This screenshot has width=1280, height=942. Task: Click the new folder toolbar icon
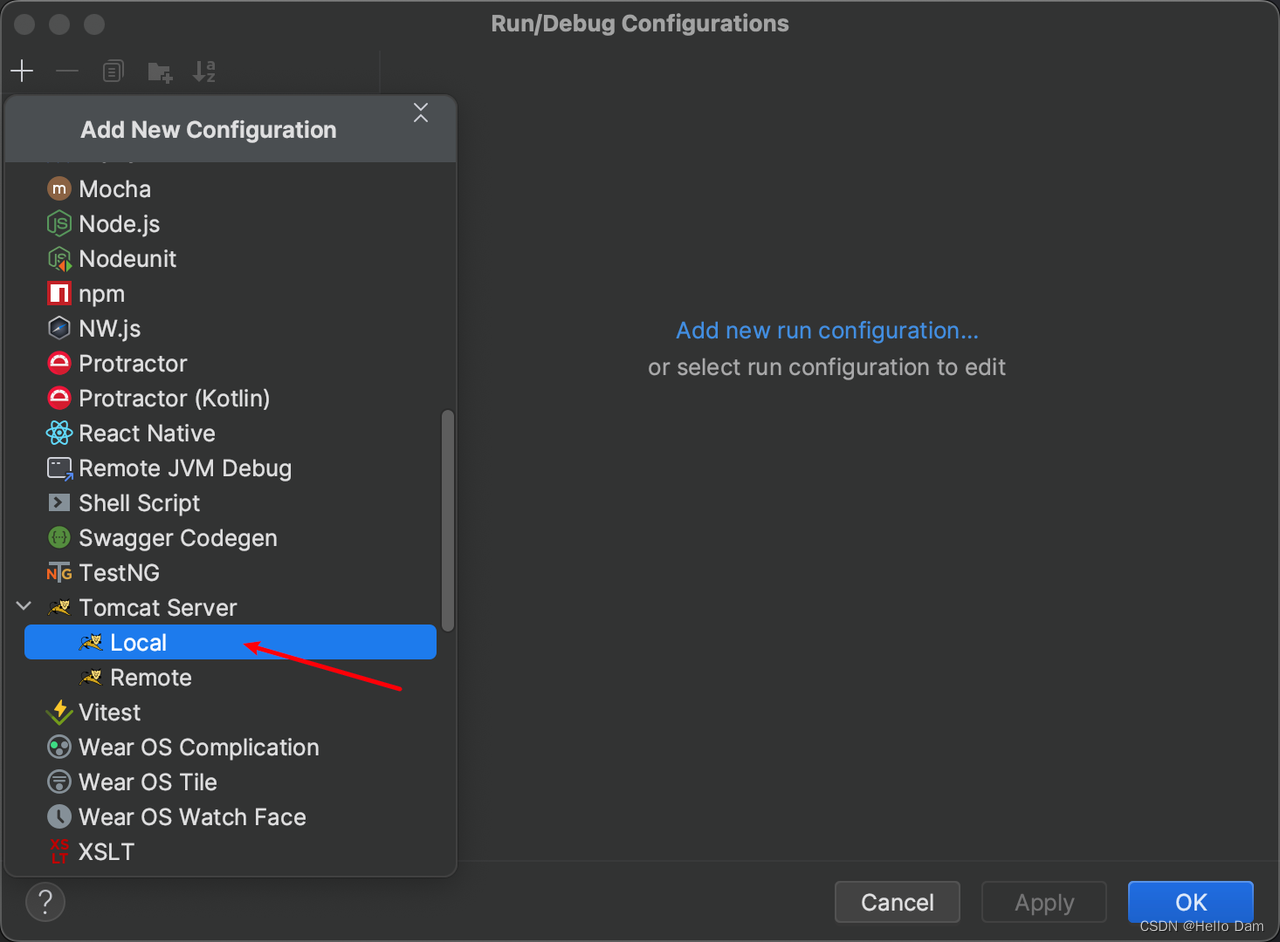[159, 71]
